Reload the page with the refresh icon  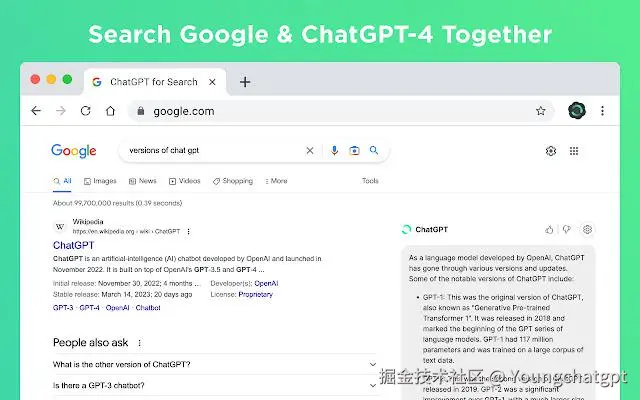pos(85,111)
